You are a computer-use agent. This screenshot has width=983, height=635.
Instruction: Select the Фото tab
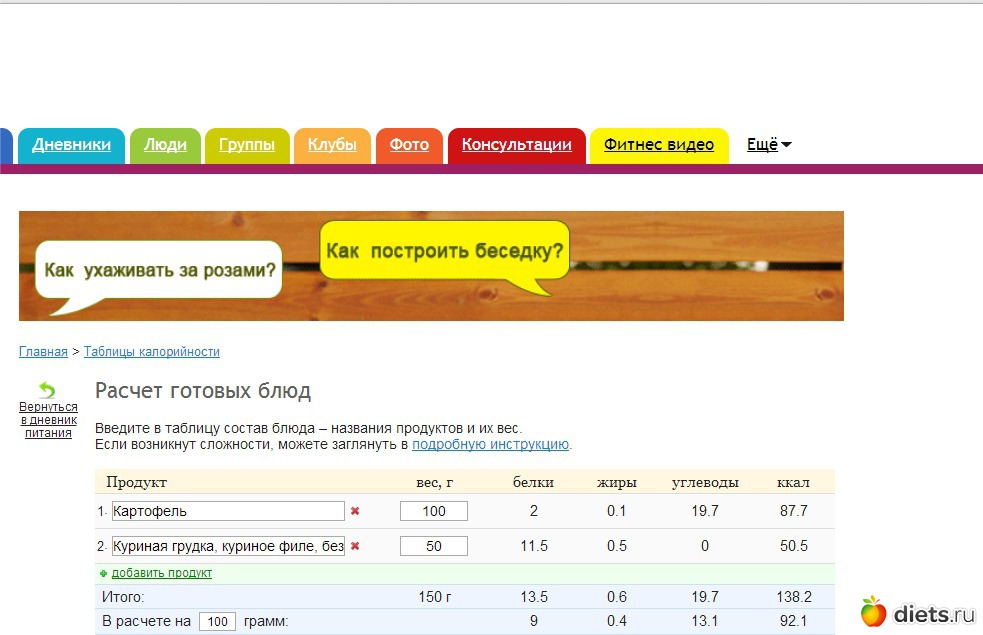pyautogui.click(x=409, y=145)
